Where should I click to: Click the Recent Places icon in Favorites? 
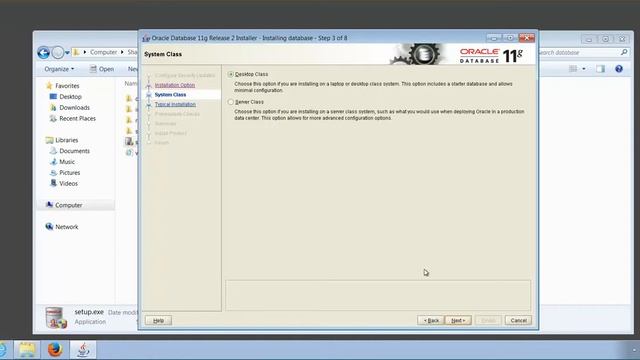53,118
